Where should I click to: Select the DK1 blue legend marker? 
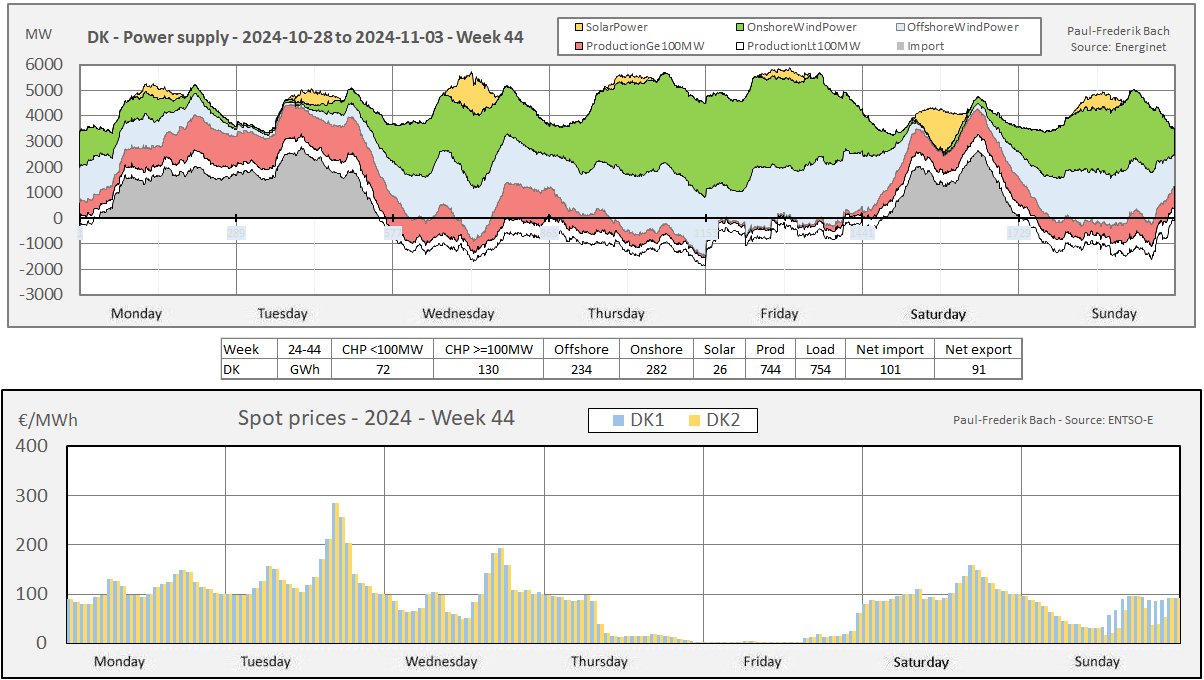click(616, 420)
